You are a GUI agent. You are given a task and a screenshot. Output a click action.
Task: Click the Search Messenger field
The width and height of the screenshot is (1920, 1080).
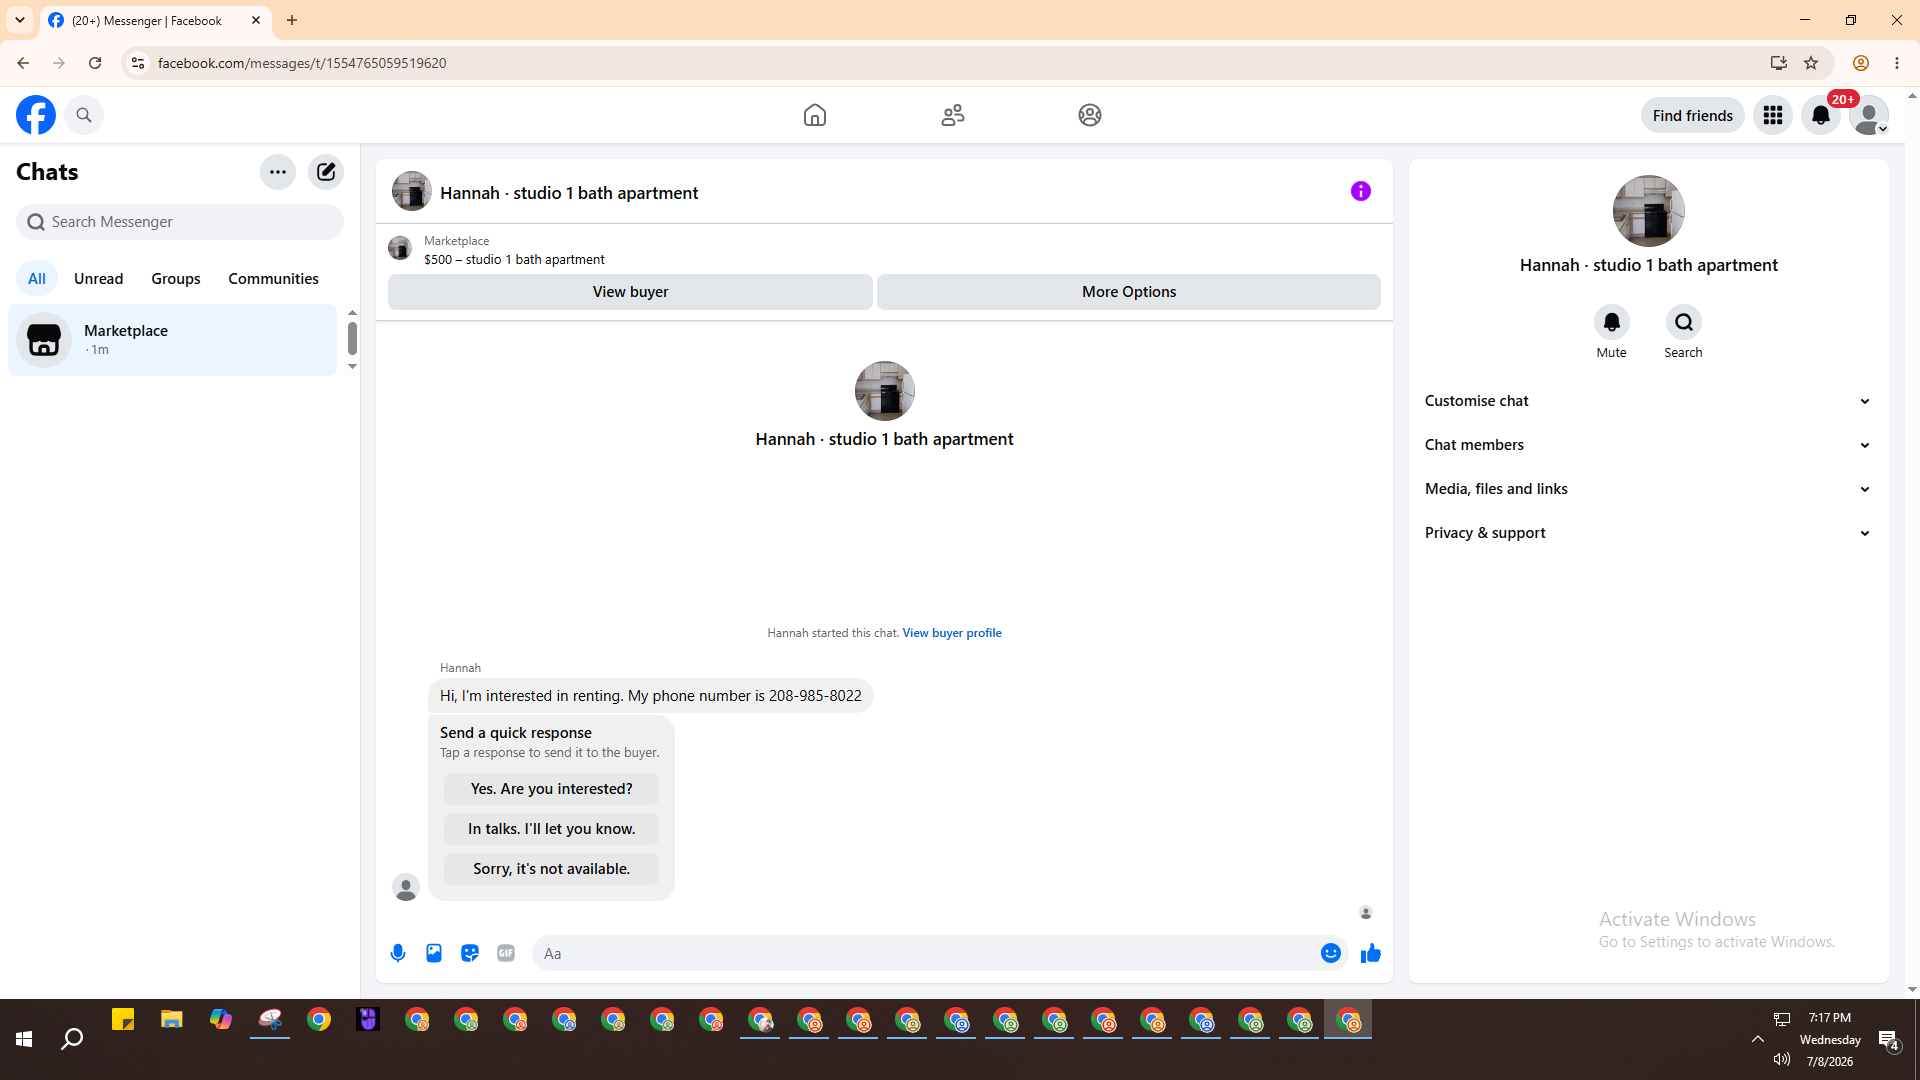[180, 222]
